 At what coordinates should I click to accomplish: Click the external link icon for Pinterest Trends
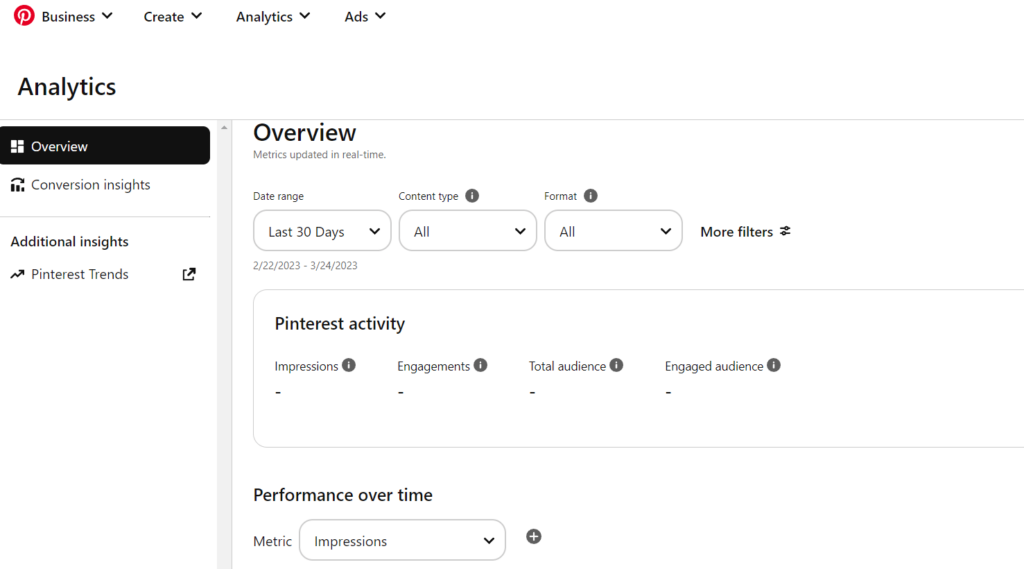pos(189,274)
